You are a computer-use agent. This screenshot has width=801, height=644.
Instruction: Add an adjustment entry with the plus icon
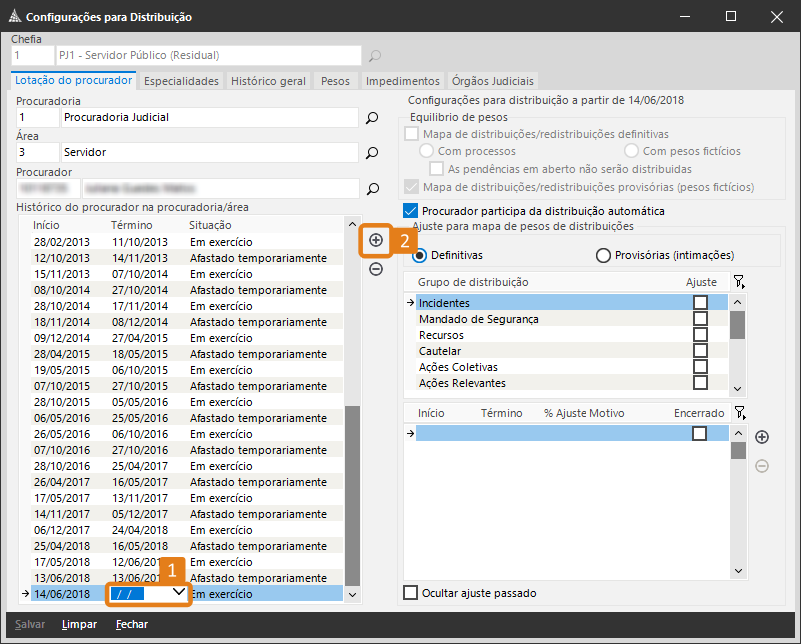point(761,437)
